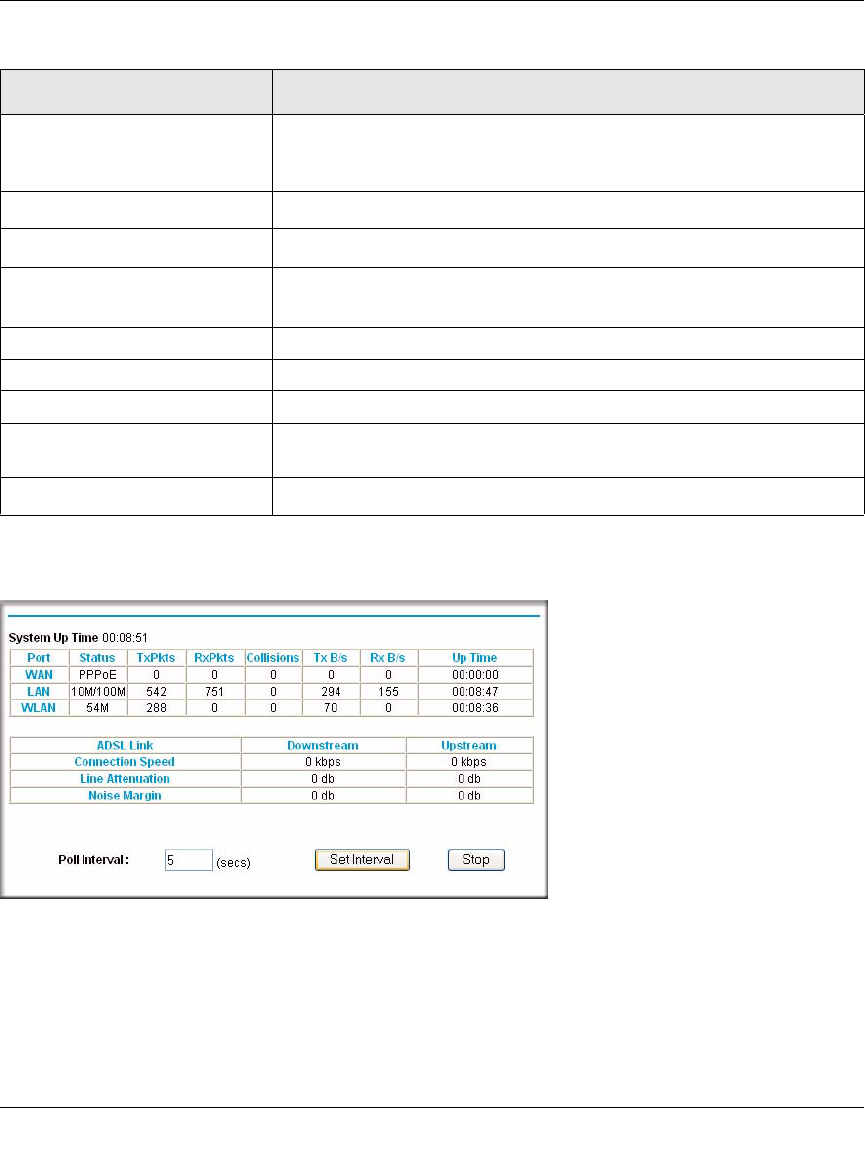Click the Tx B/s column header
The height and width of the screenshot is (1170, 865).
click(x=331, y=657)
